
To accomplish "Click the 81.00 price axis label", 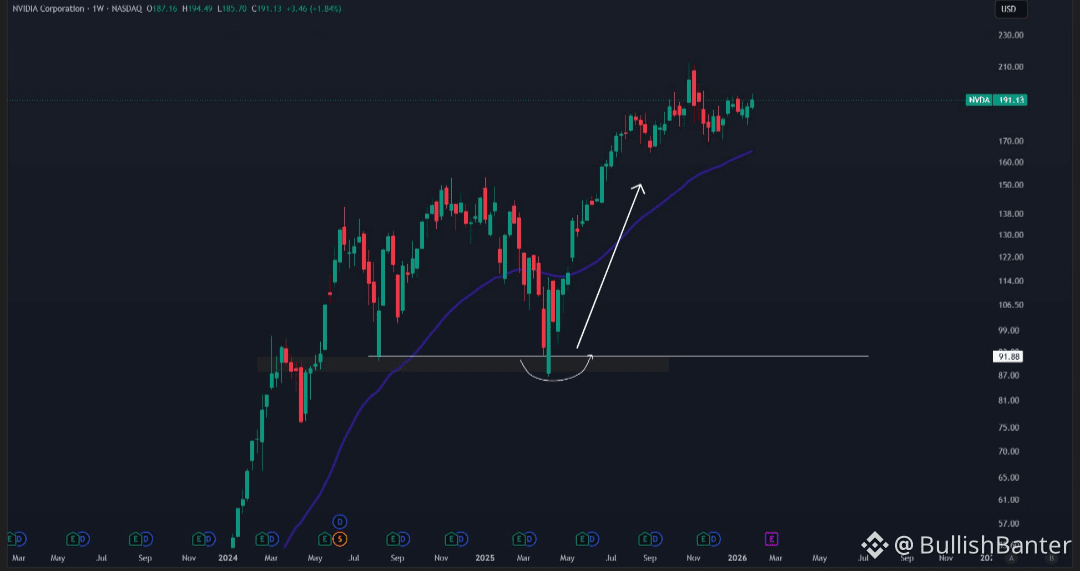I will [x=1010, y=401].
